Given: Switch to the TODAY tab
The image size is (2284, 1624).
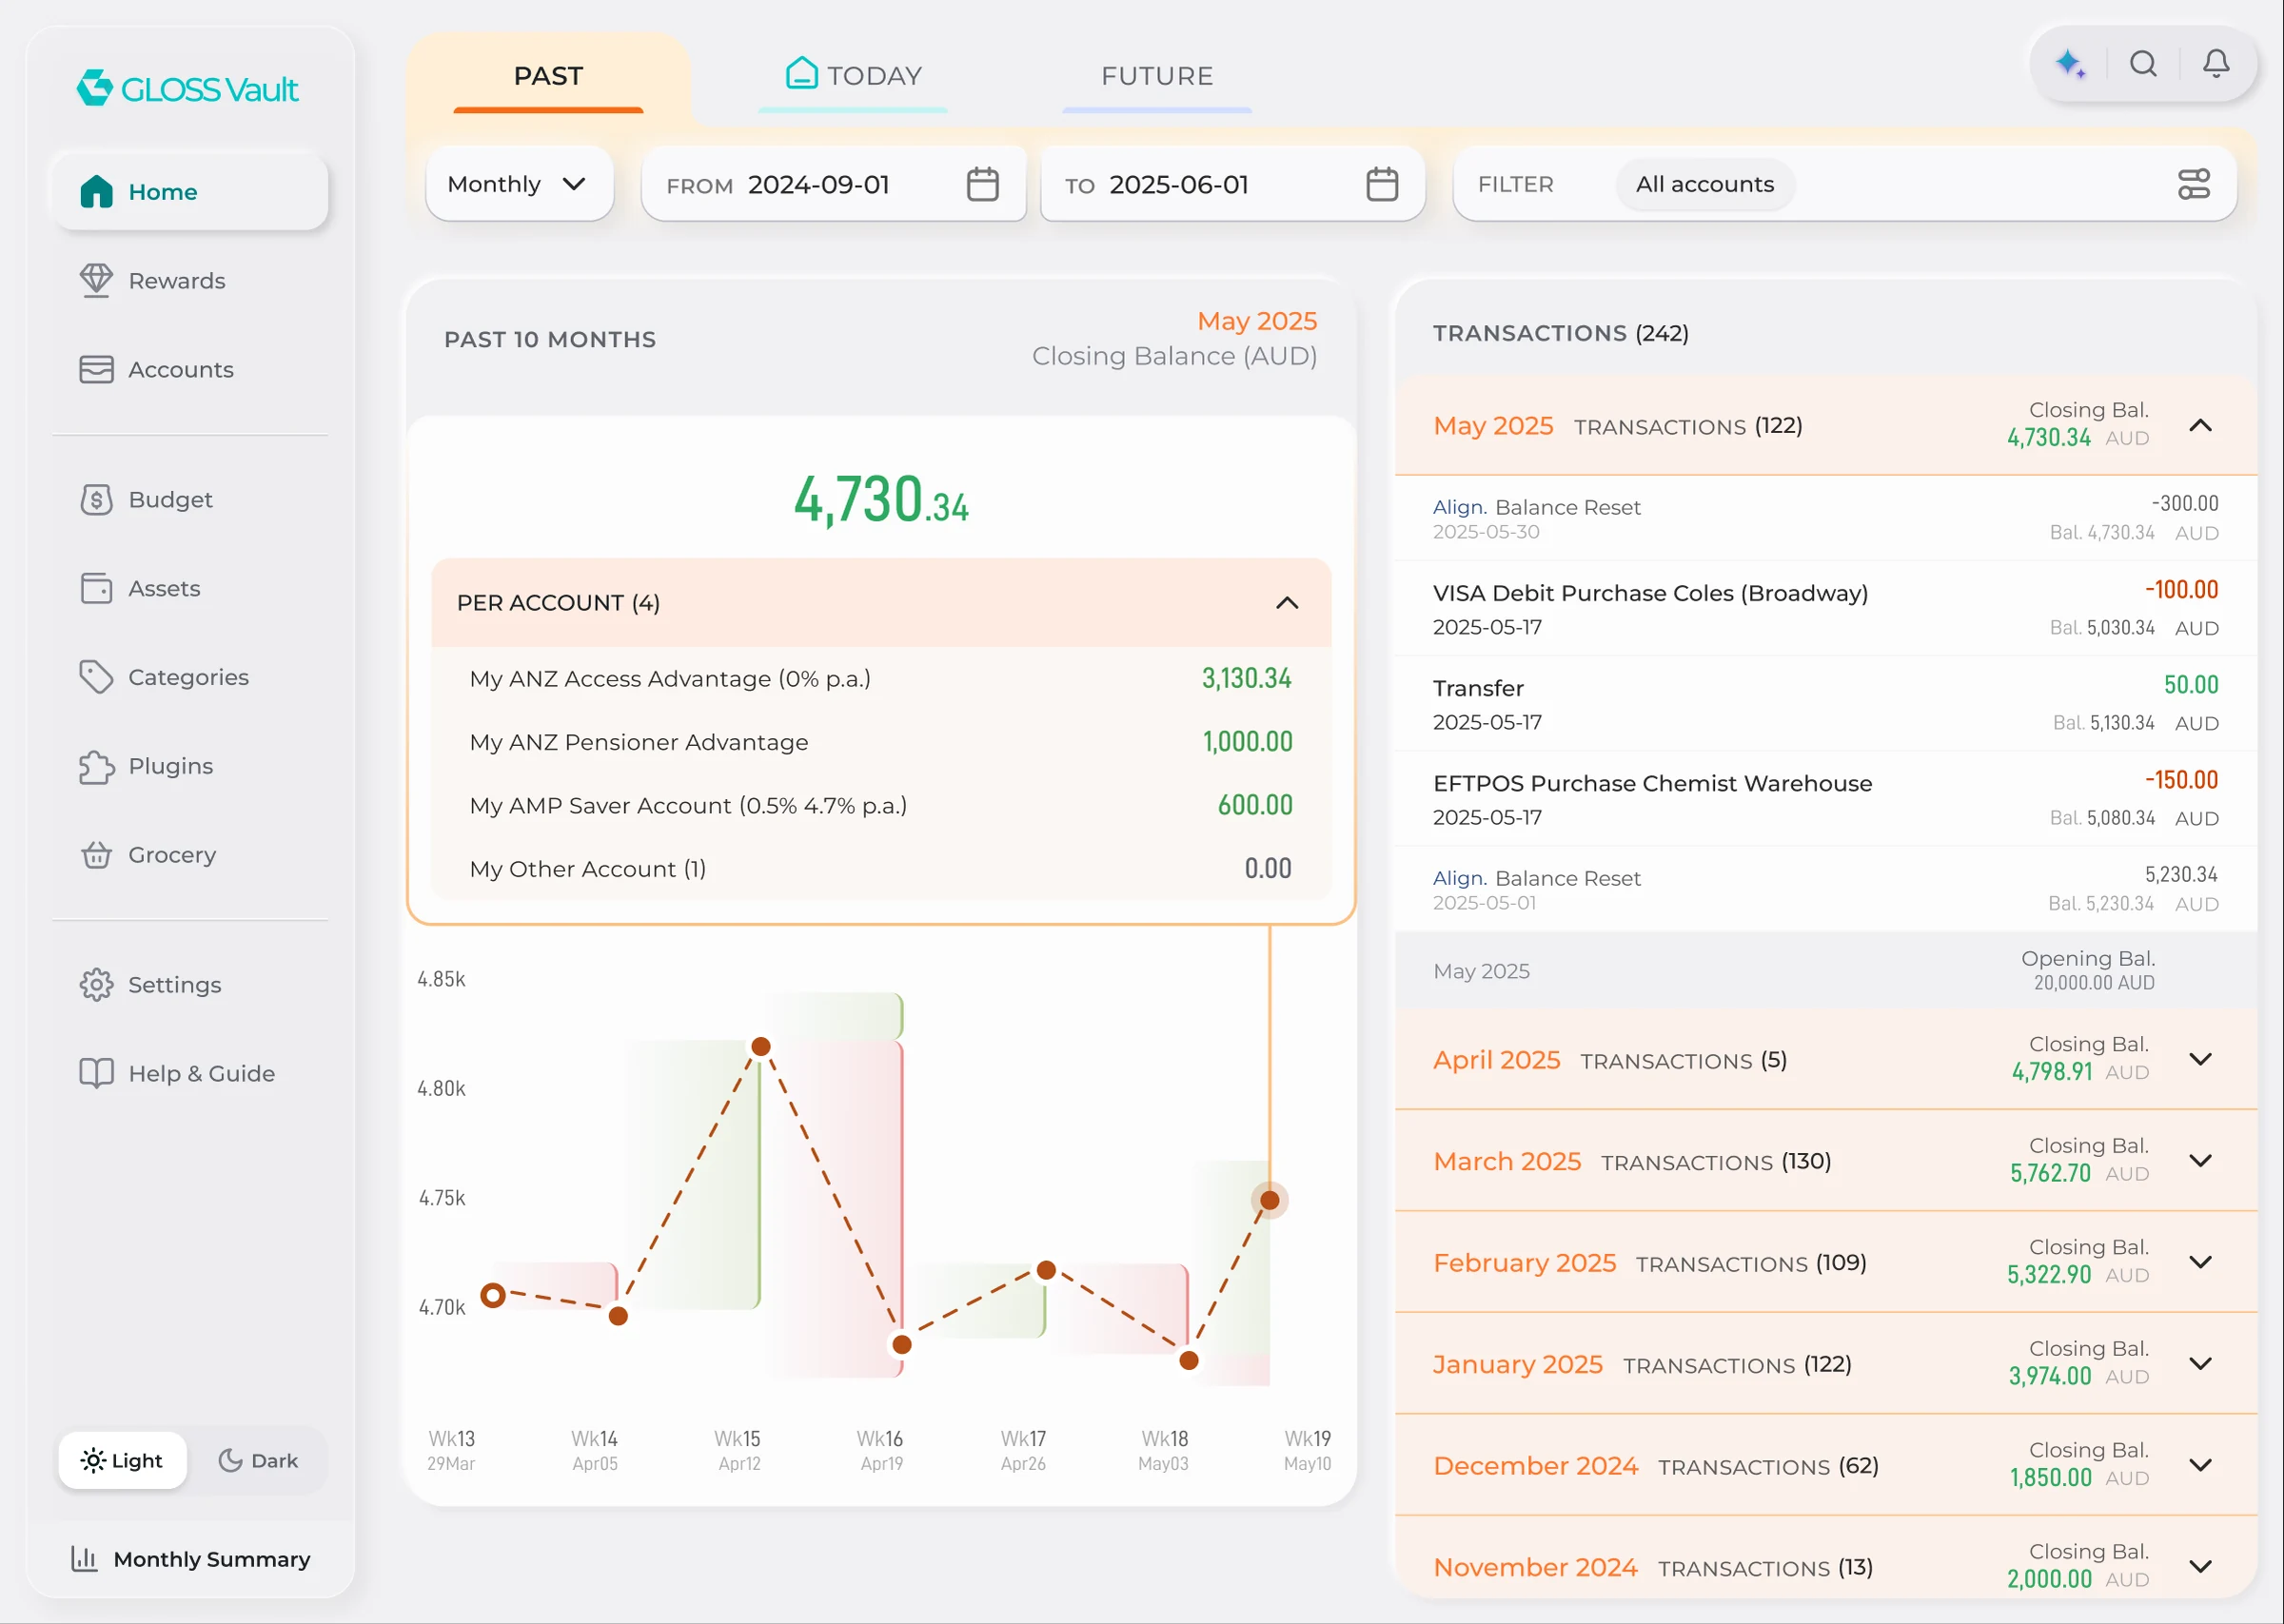Looking at the screenshot, I should 853,76.
